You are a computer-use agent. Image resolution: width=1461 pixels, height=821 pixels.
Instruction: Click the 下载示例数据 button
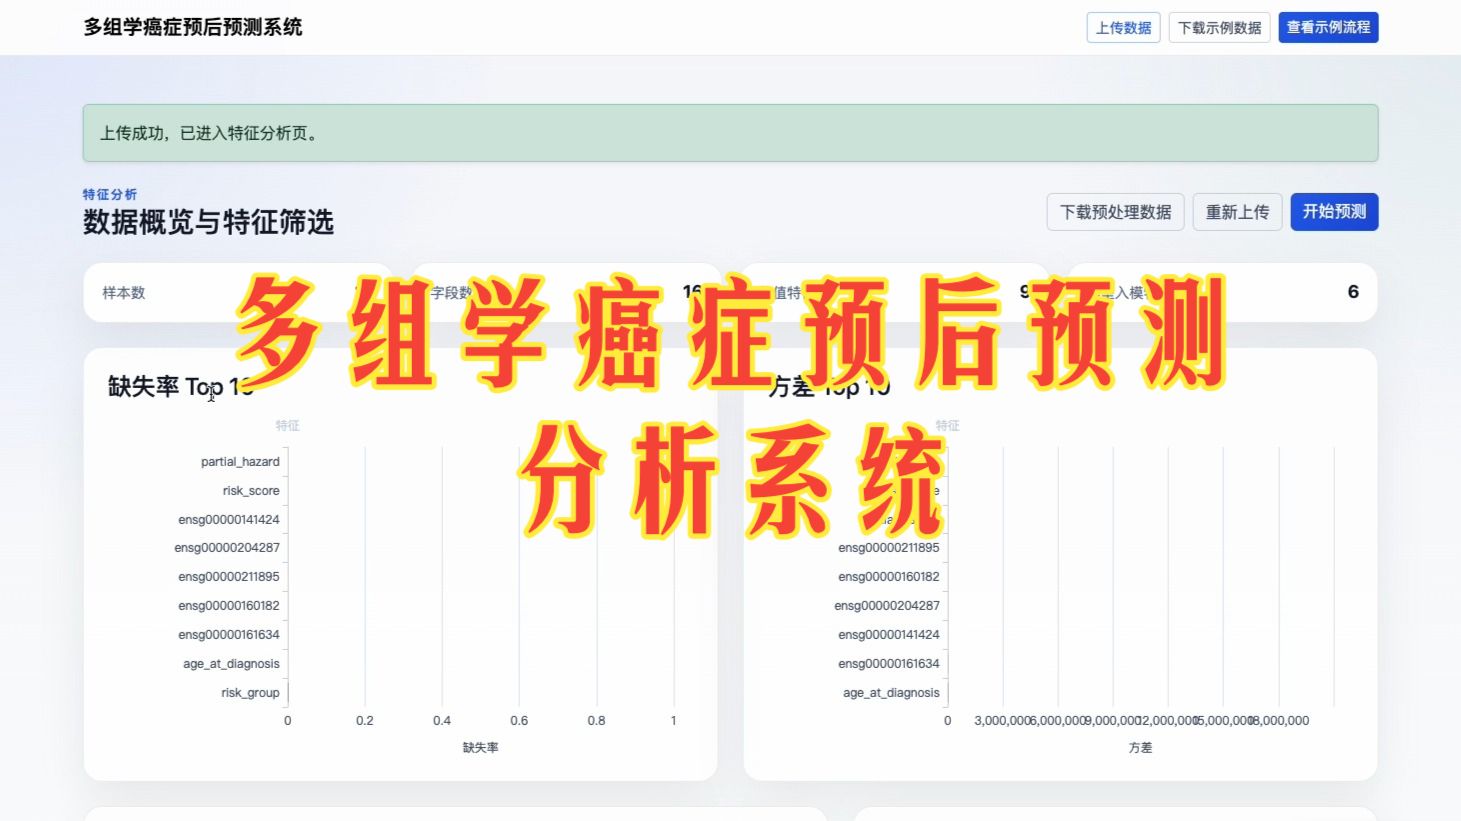point(1219,28)
